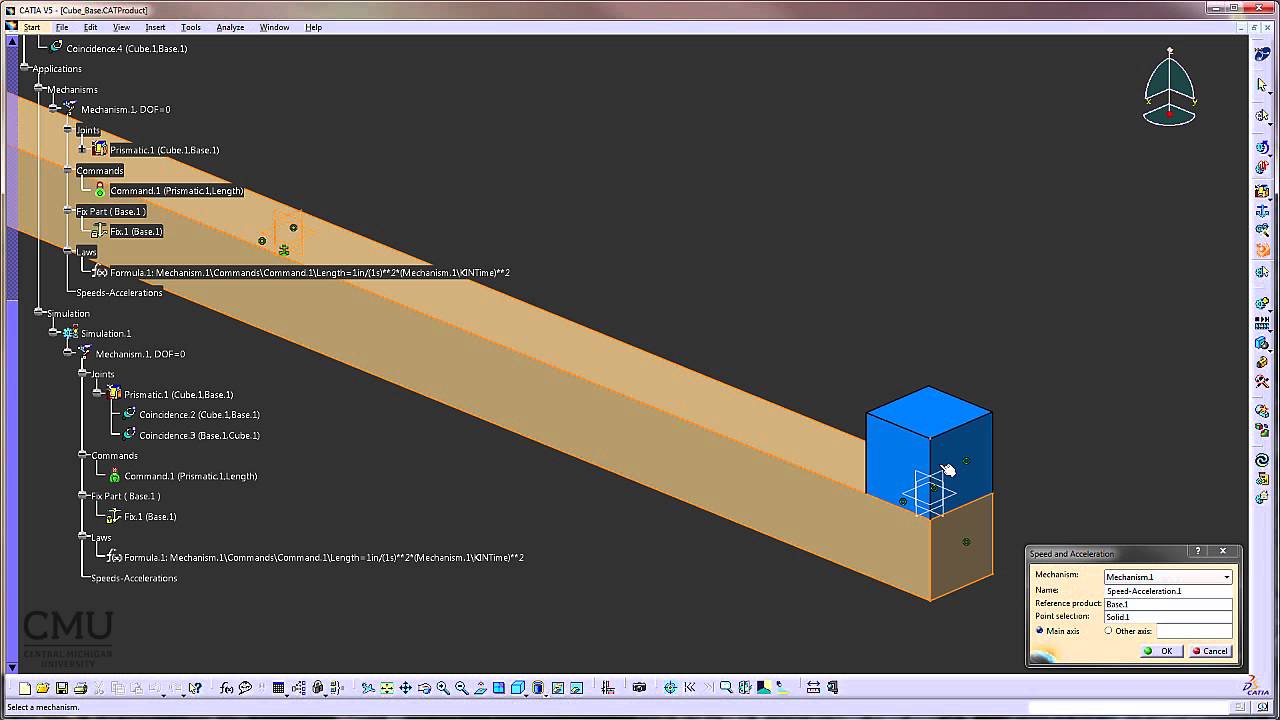
Task: Select Coincidence.2 (Cube.1,Base.1) tree item
Action: coord(199,415)
